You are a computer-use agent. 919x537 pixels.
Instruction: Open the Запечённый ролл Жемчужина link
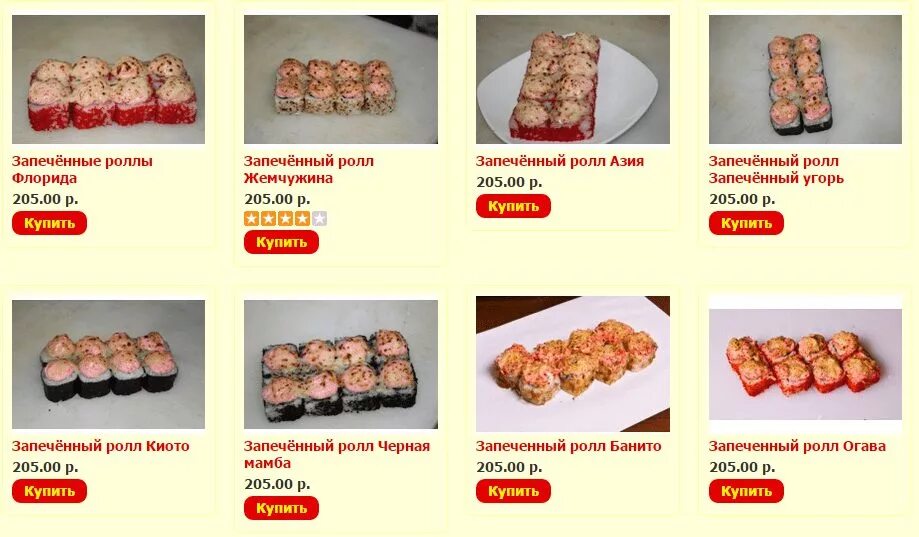[308, 169]
